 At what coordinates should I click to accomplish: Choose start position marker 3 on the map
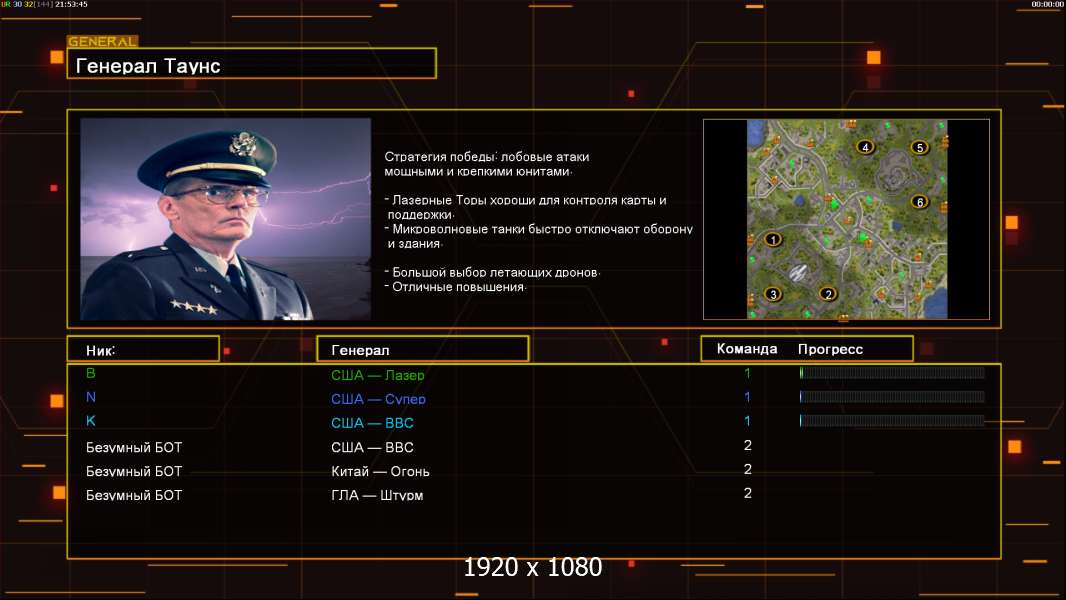772,294
